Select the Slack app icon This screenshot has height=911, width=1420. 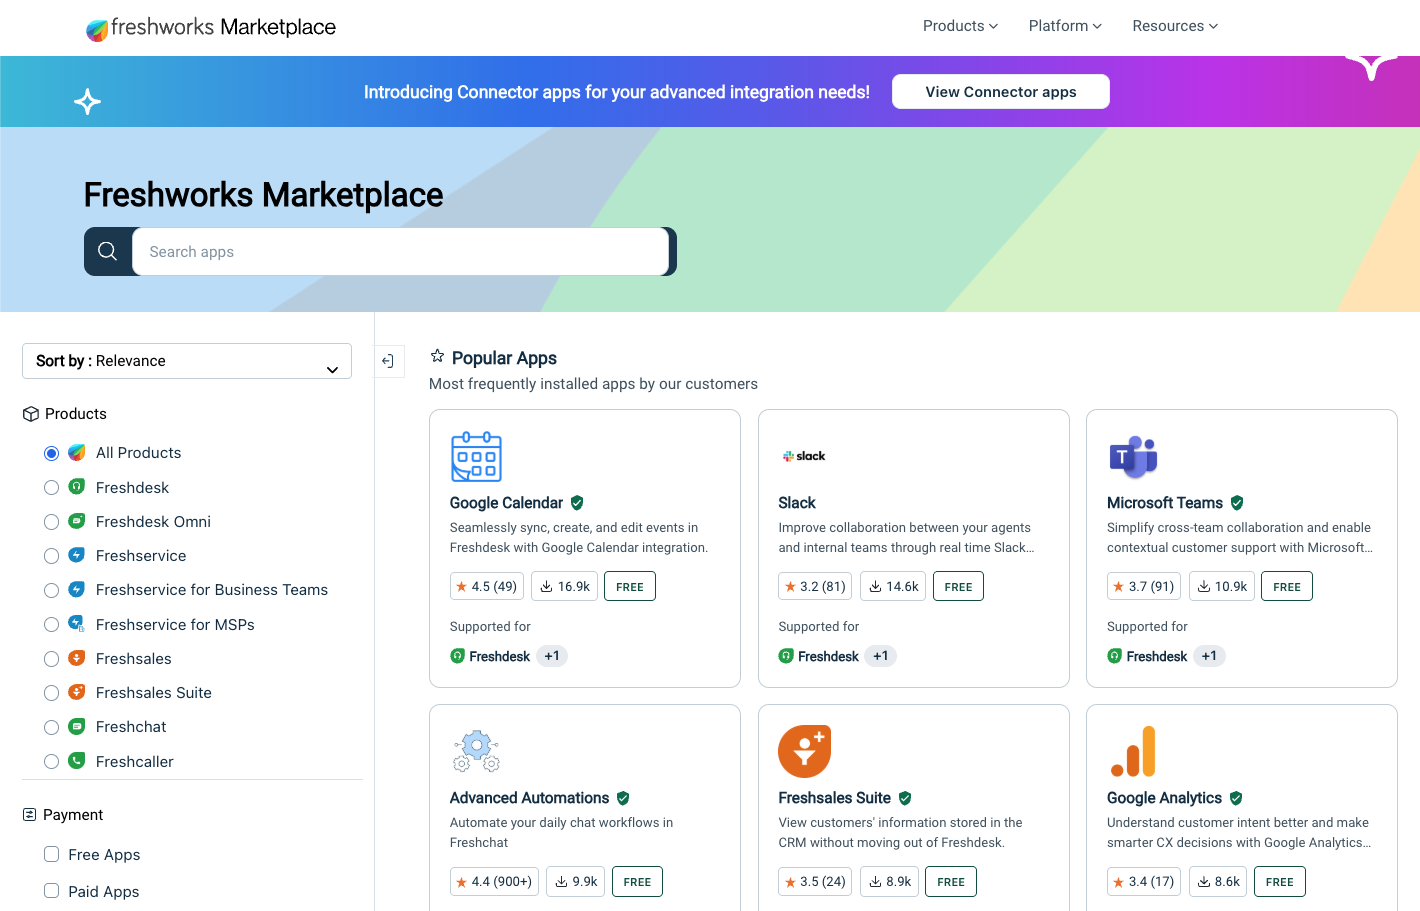pyautogui.click(x=804, y=455)
